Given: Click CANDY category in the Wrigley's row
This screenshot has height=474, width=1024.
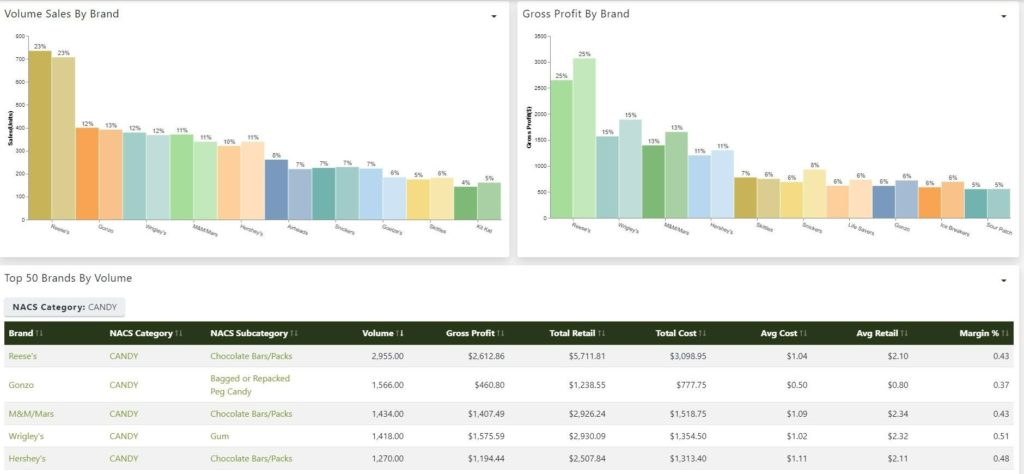Looking at the screenshot, I should click(124, 436).
